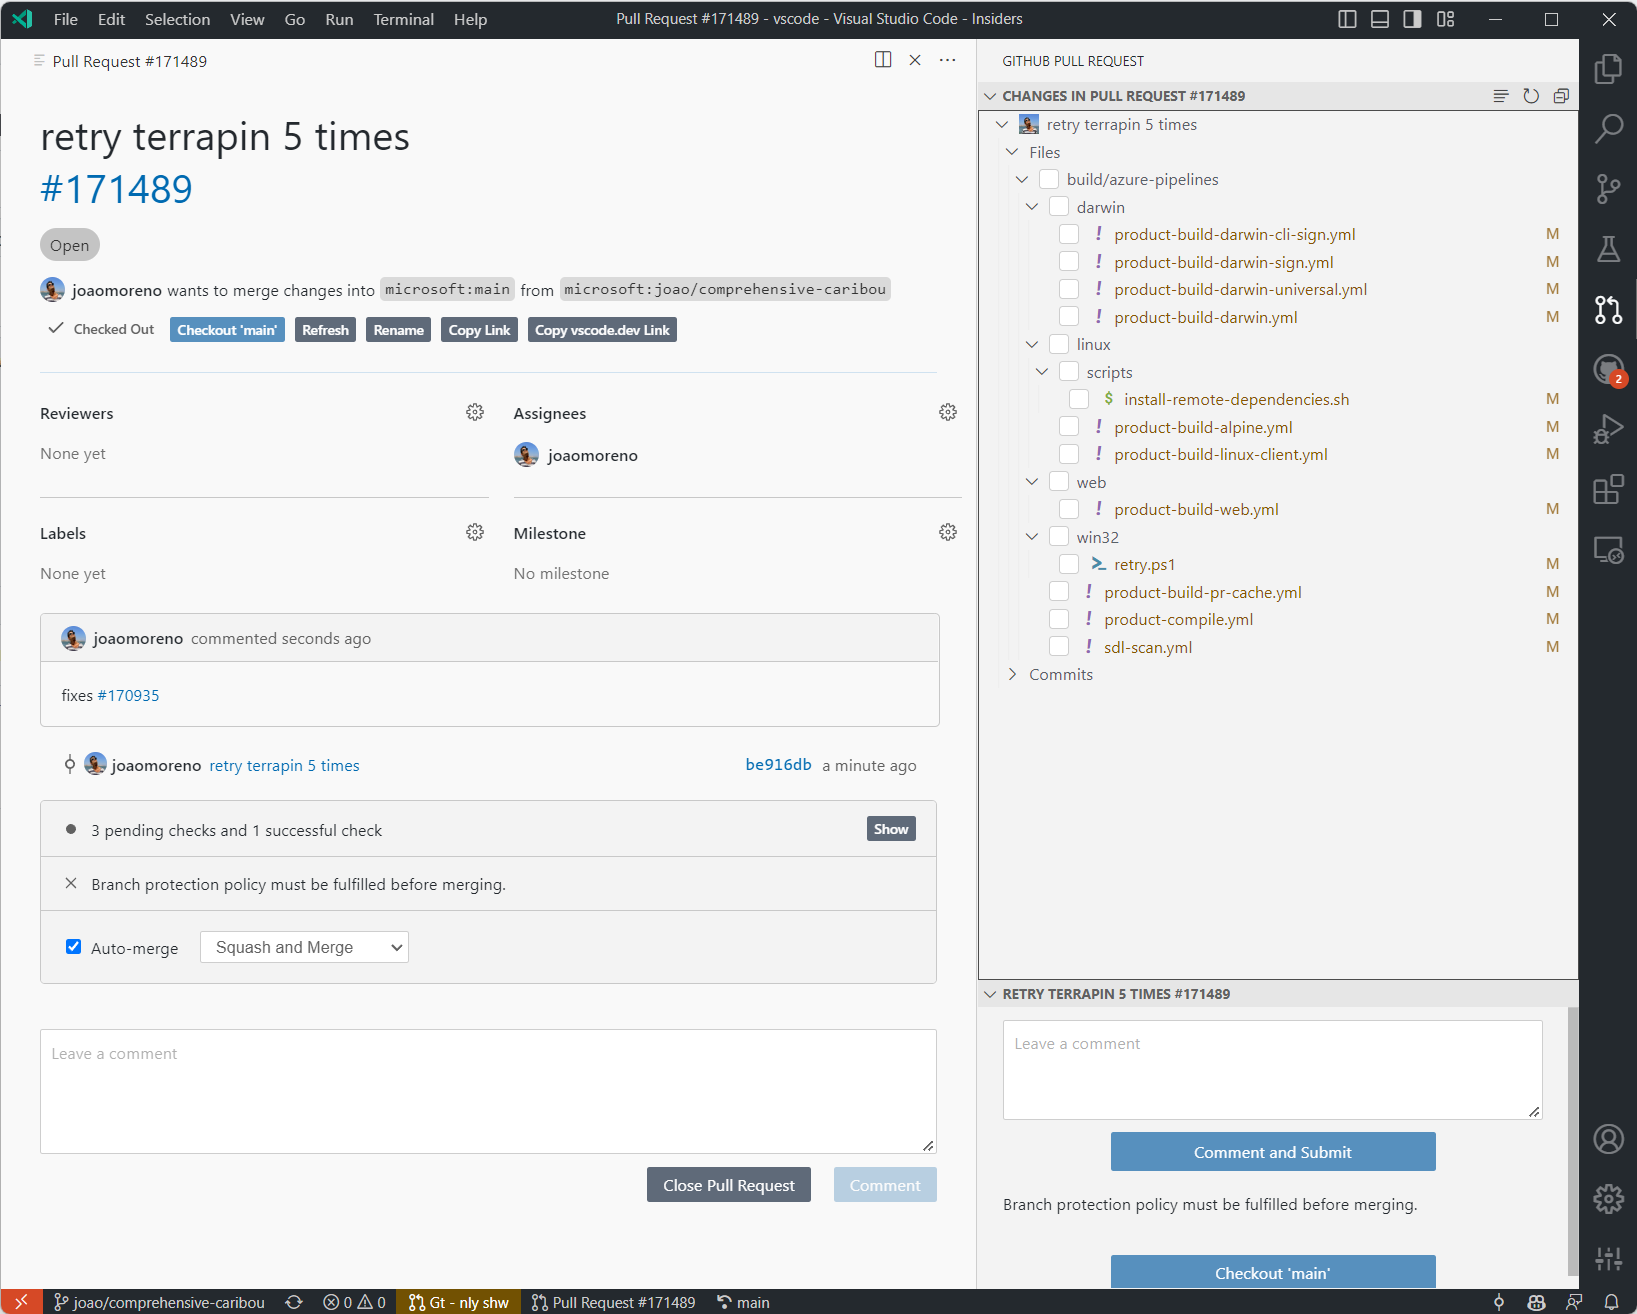Viewport: 1637px width, 1314px height.
Task: Open the Terminal menu
Action: point(403,19)
